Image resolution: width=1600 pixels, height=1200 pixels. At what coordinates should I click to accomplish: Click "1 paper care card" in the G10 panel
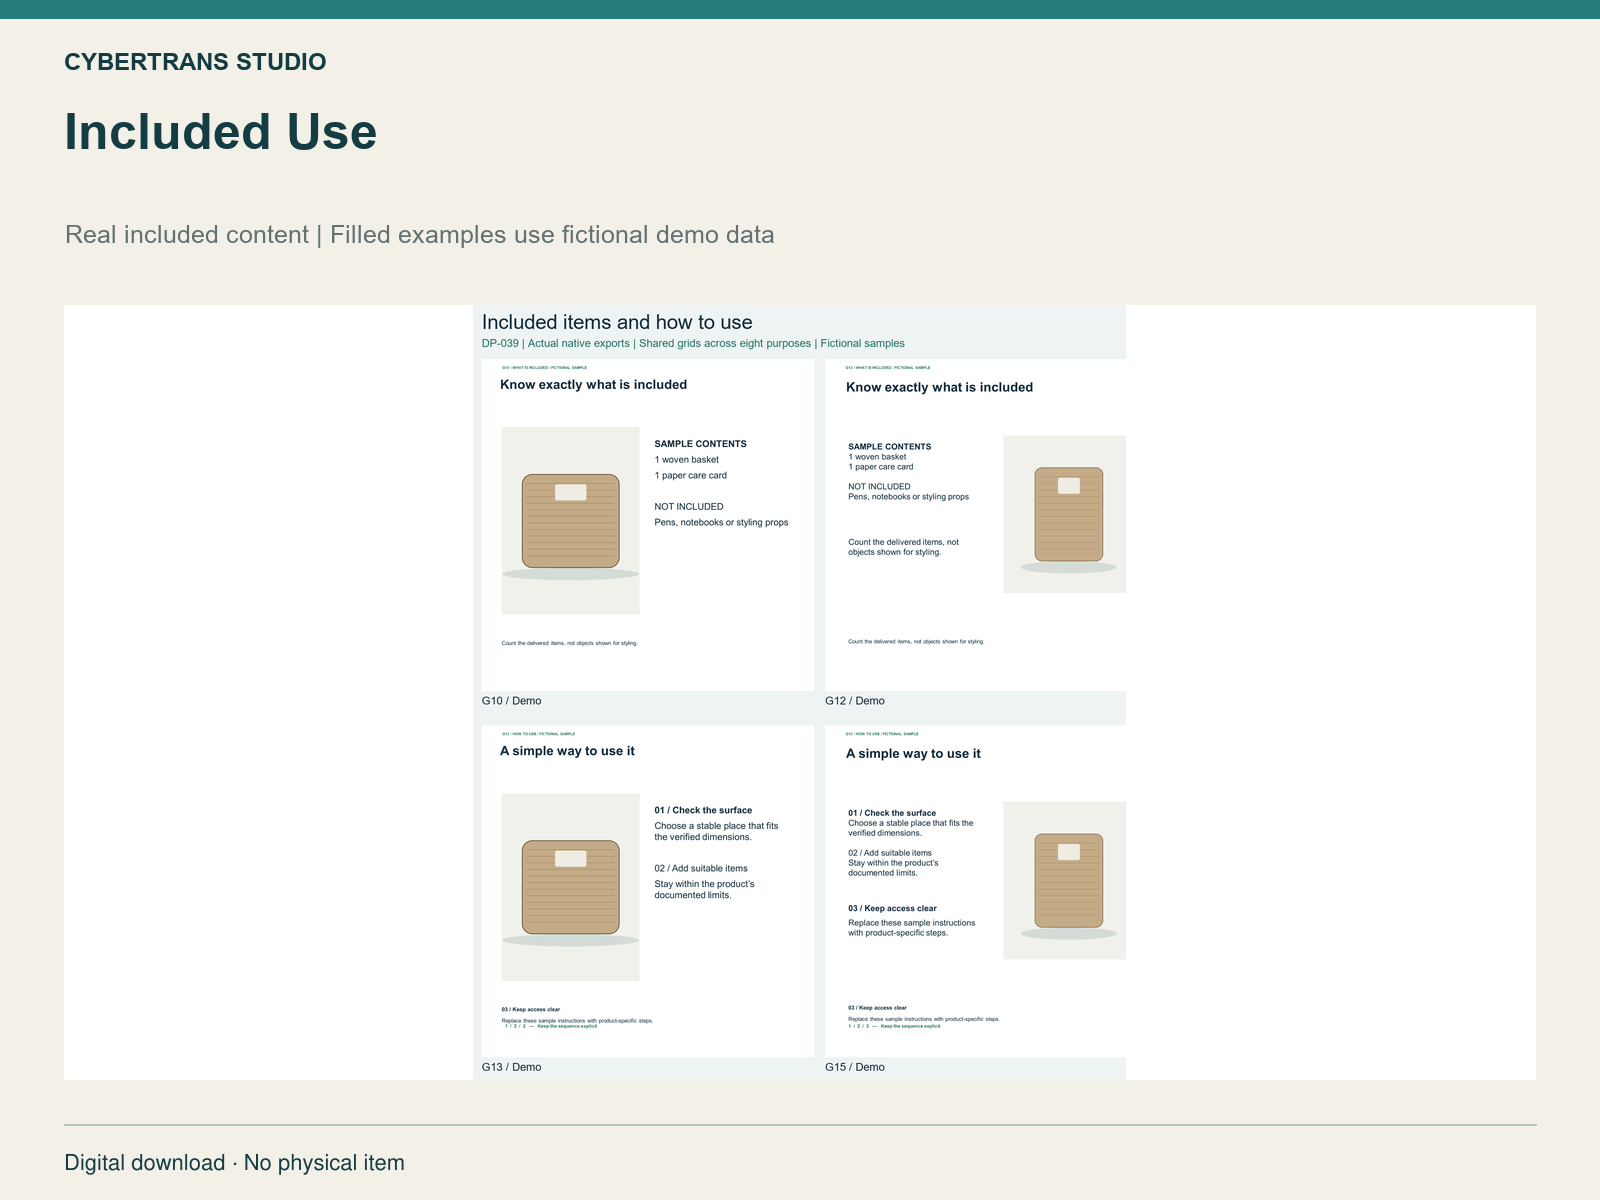691,476
